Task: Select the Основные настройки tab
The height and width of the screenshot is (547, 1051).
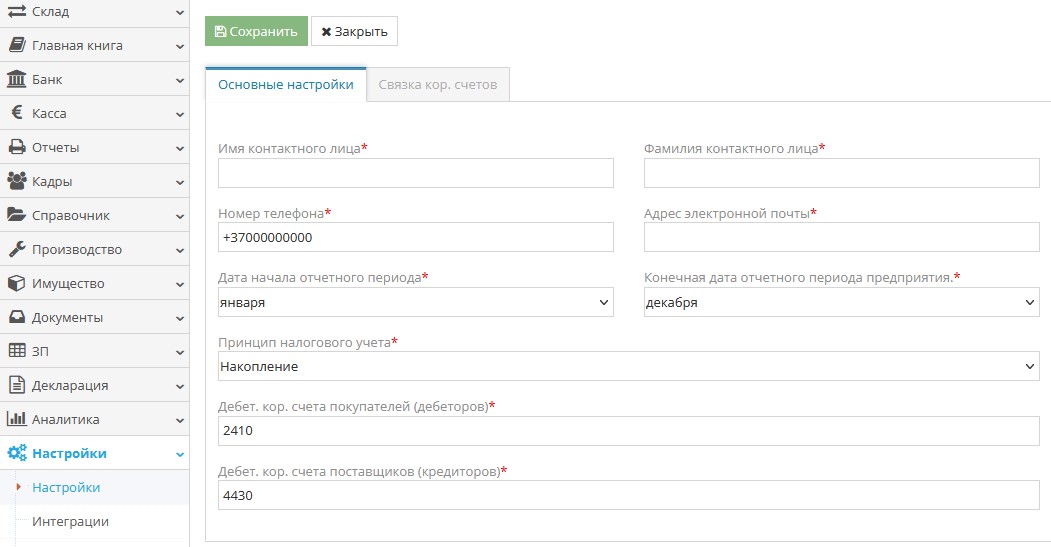Action: [x=285, y=85]
